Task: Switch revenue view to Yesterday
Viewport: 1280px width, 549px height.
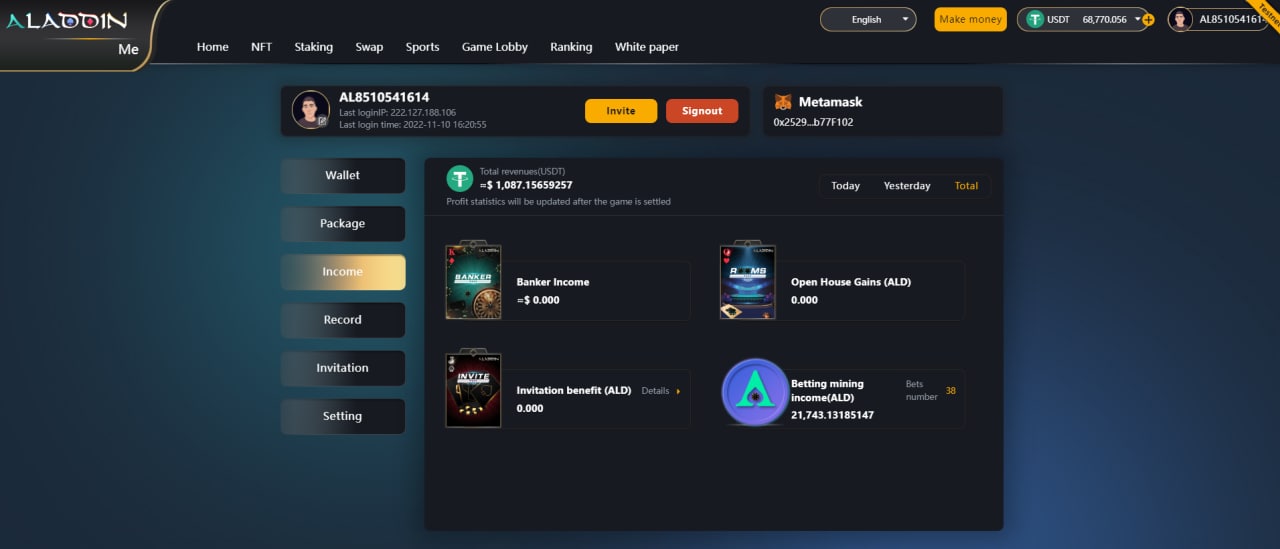Action: (907, 186)
